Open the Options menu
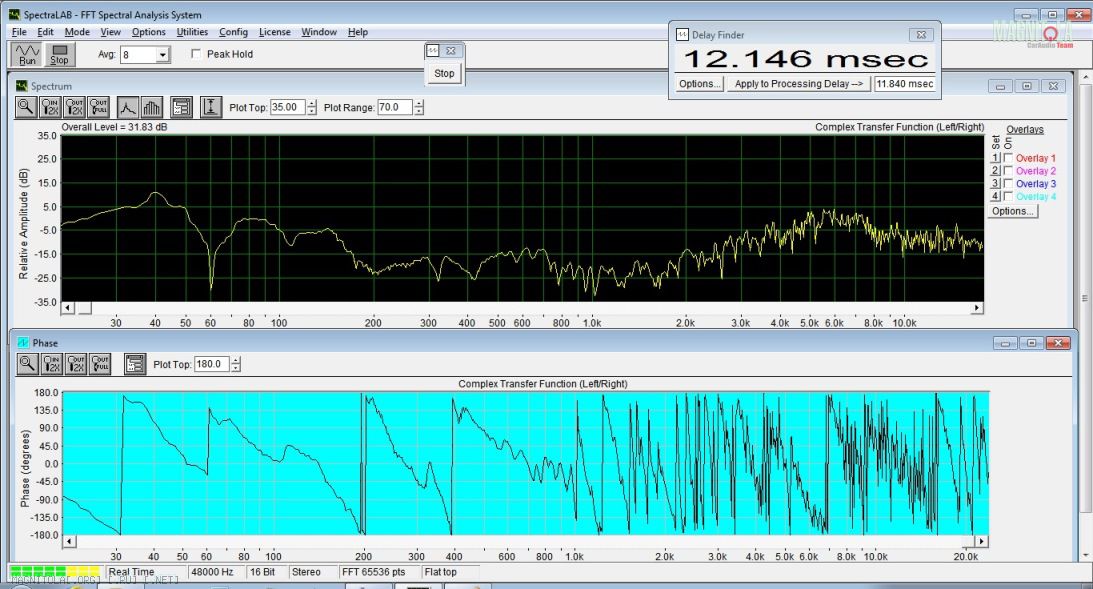Viewport: 1093px width, 589px height. 148,31
